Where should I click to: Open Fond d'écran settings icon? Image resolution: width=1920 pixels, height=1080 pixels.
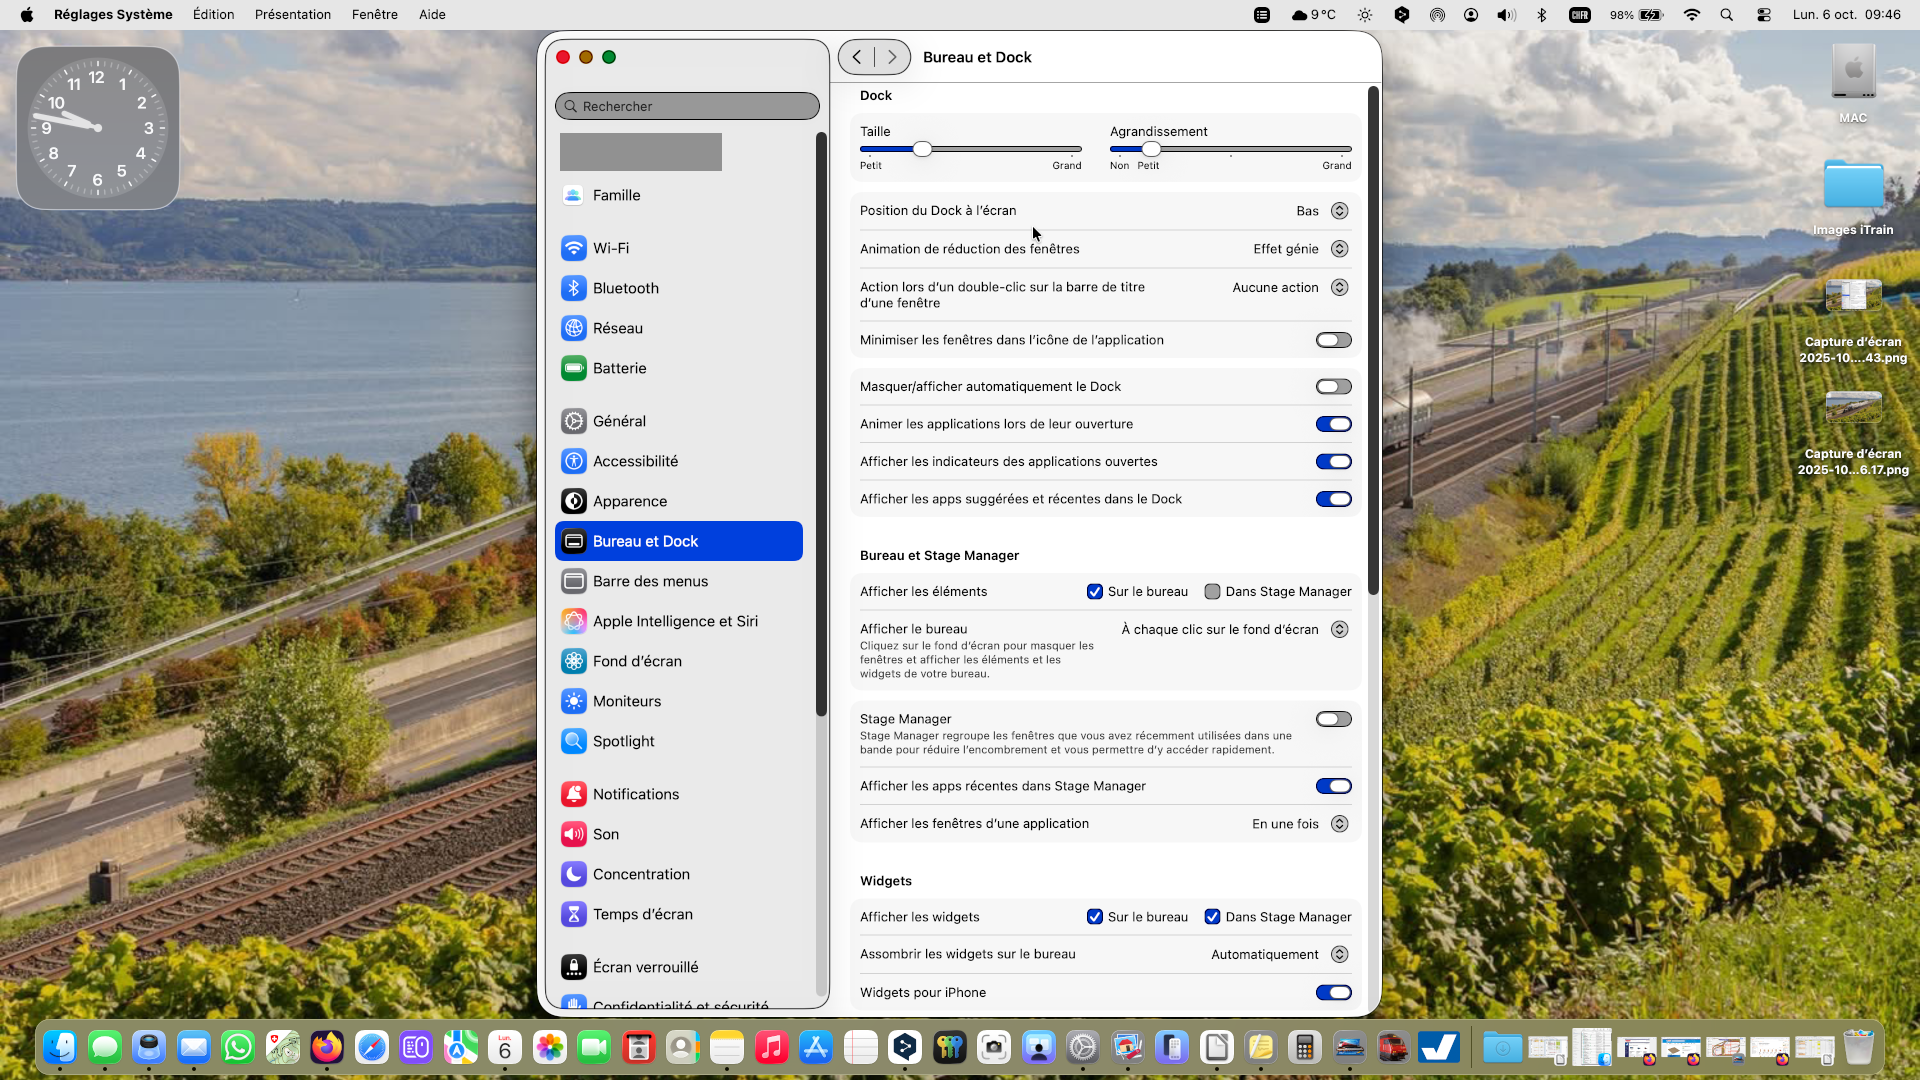coord(573,661)
